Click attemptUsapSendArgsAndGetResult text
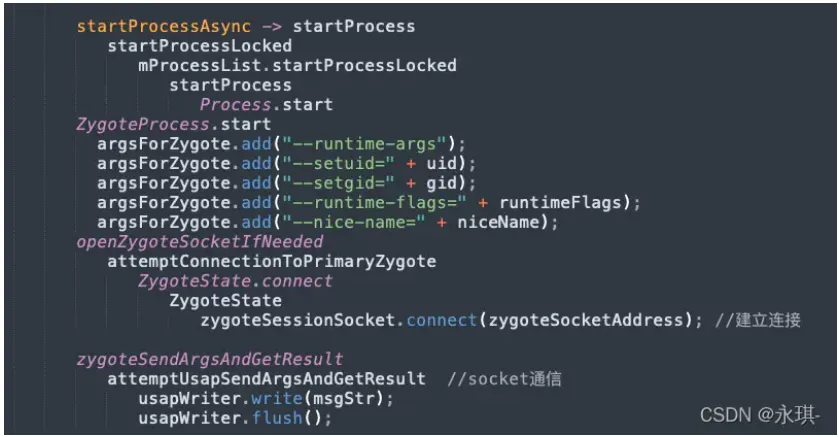Viewport: 839px width, 437px height. pos(266,379)
